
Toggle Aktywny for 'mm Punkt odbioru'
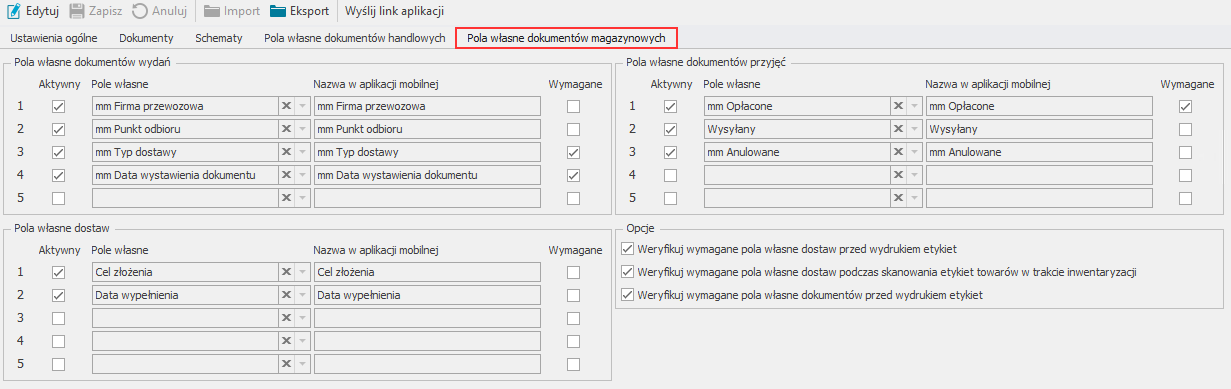point(59,129)
